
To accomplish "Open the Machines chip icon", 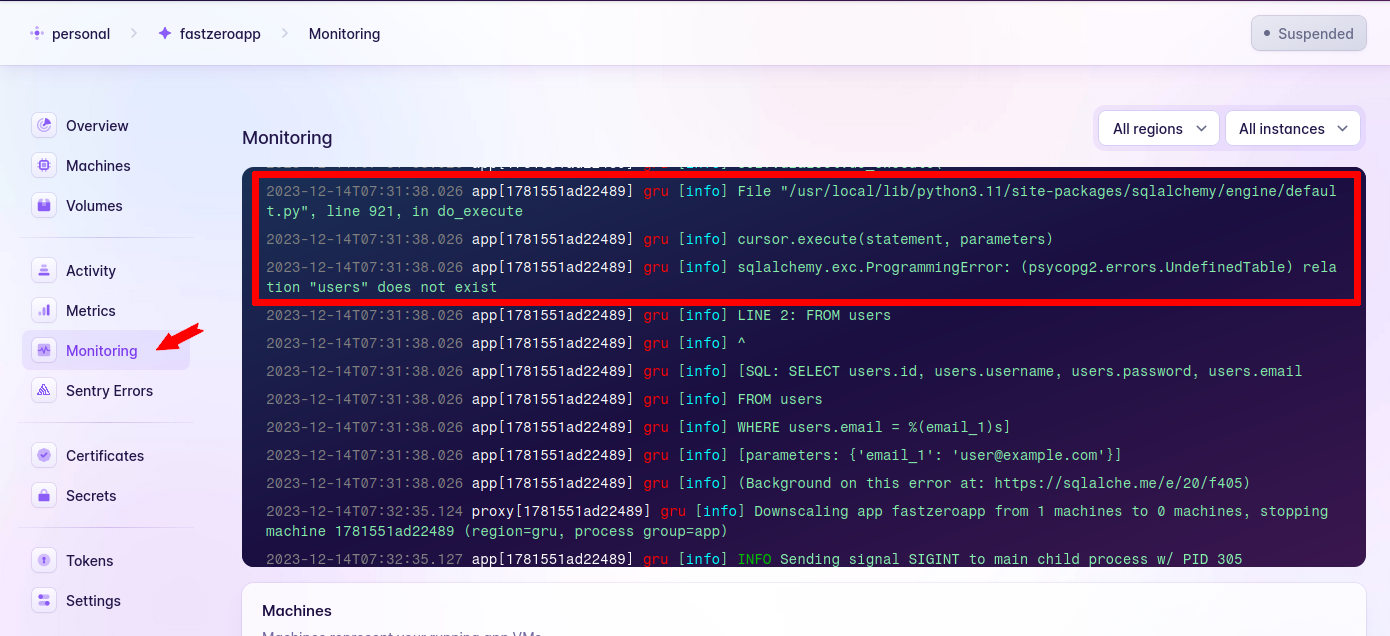I will click(44, 166).
